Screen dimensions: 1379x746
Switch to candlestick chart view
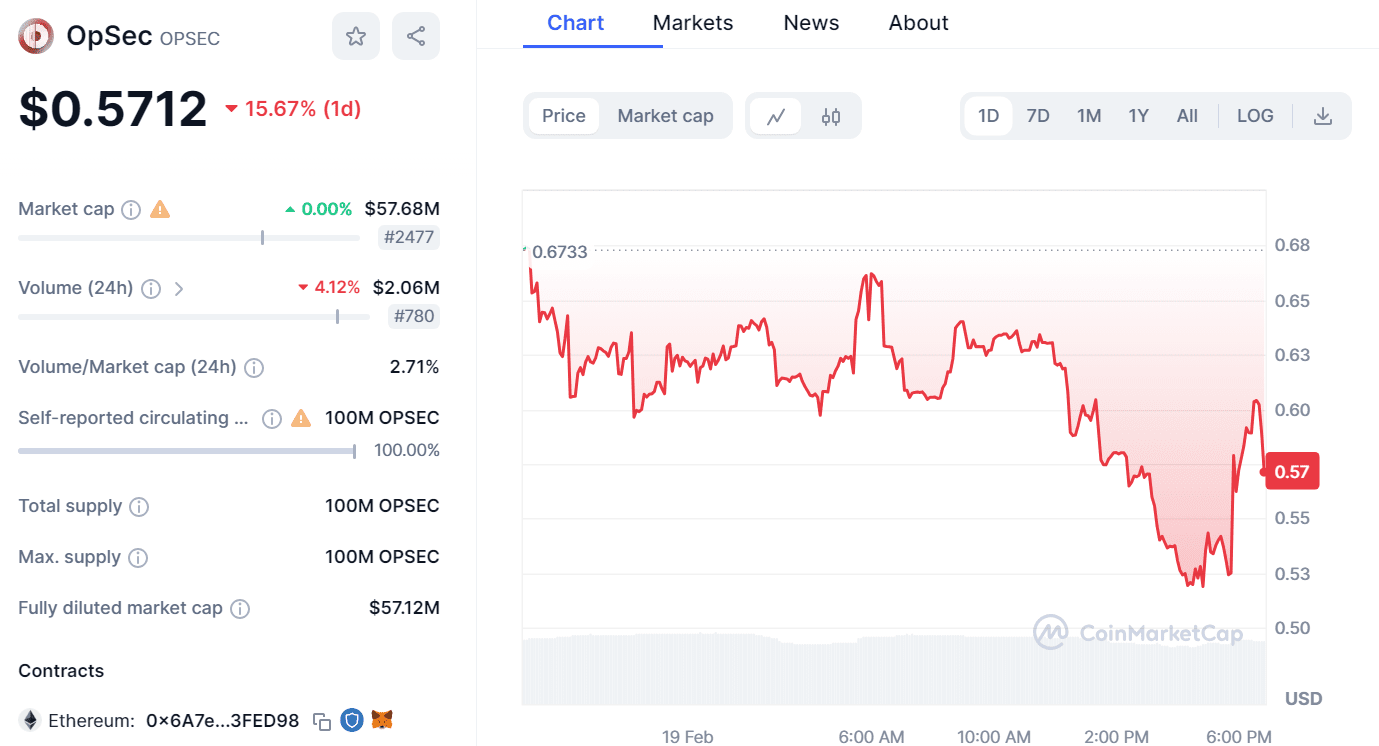point(831,116)
